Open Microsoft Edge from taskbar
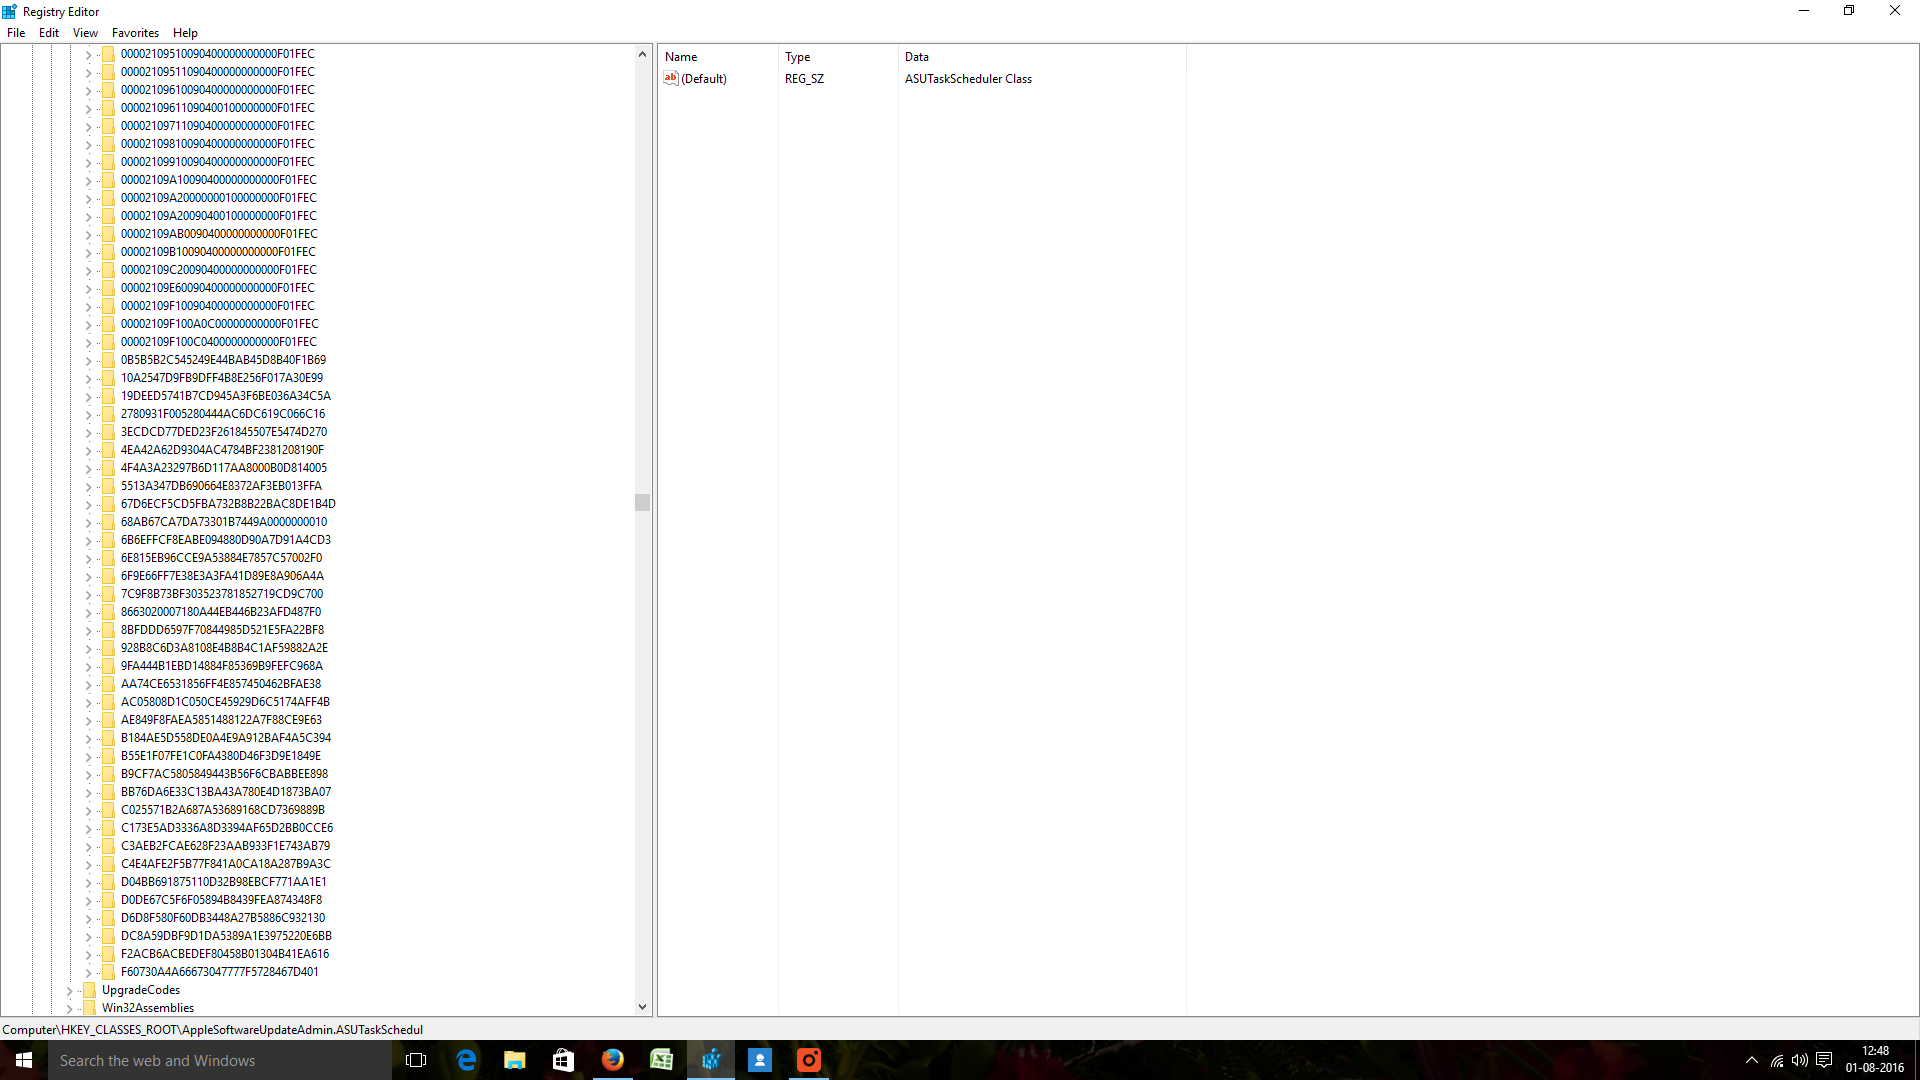 pos(466,1060)
